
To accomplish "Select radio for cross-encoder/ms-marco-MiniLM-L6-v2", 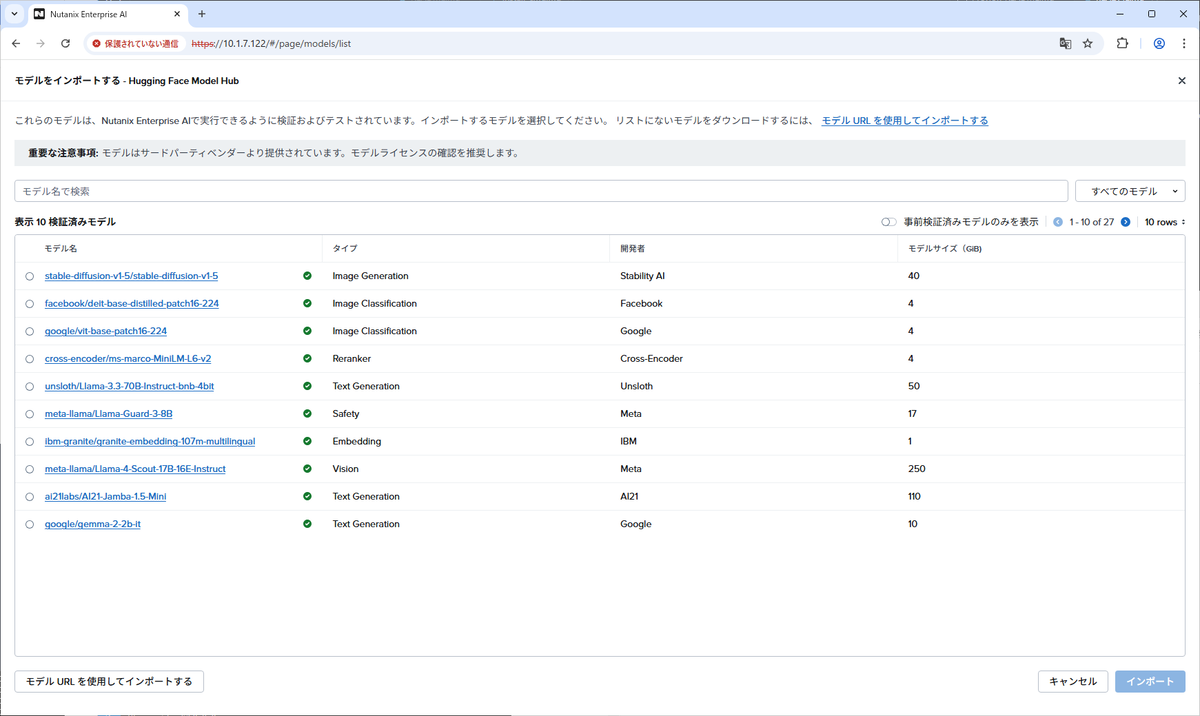I will pos(30,358).
